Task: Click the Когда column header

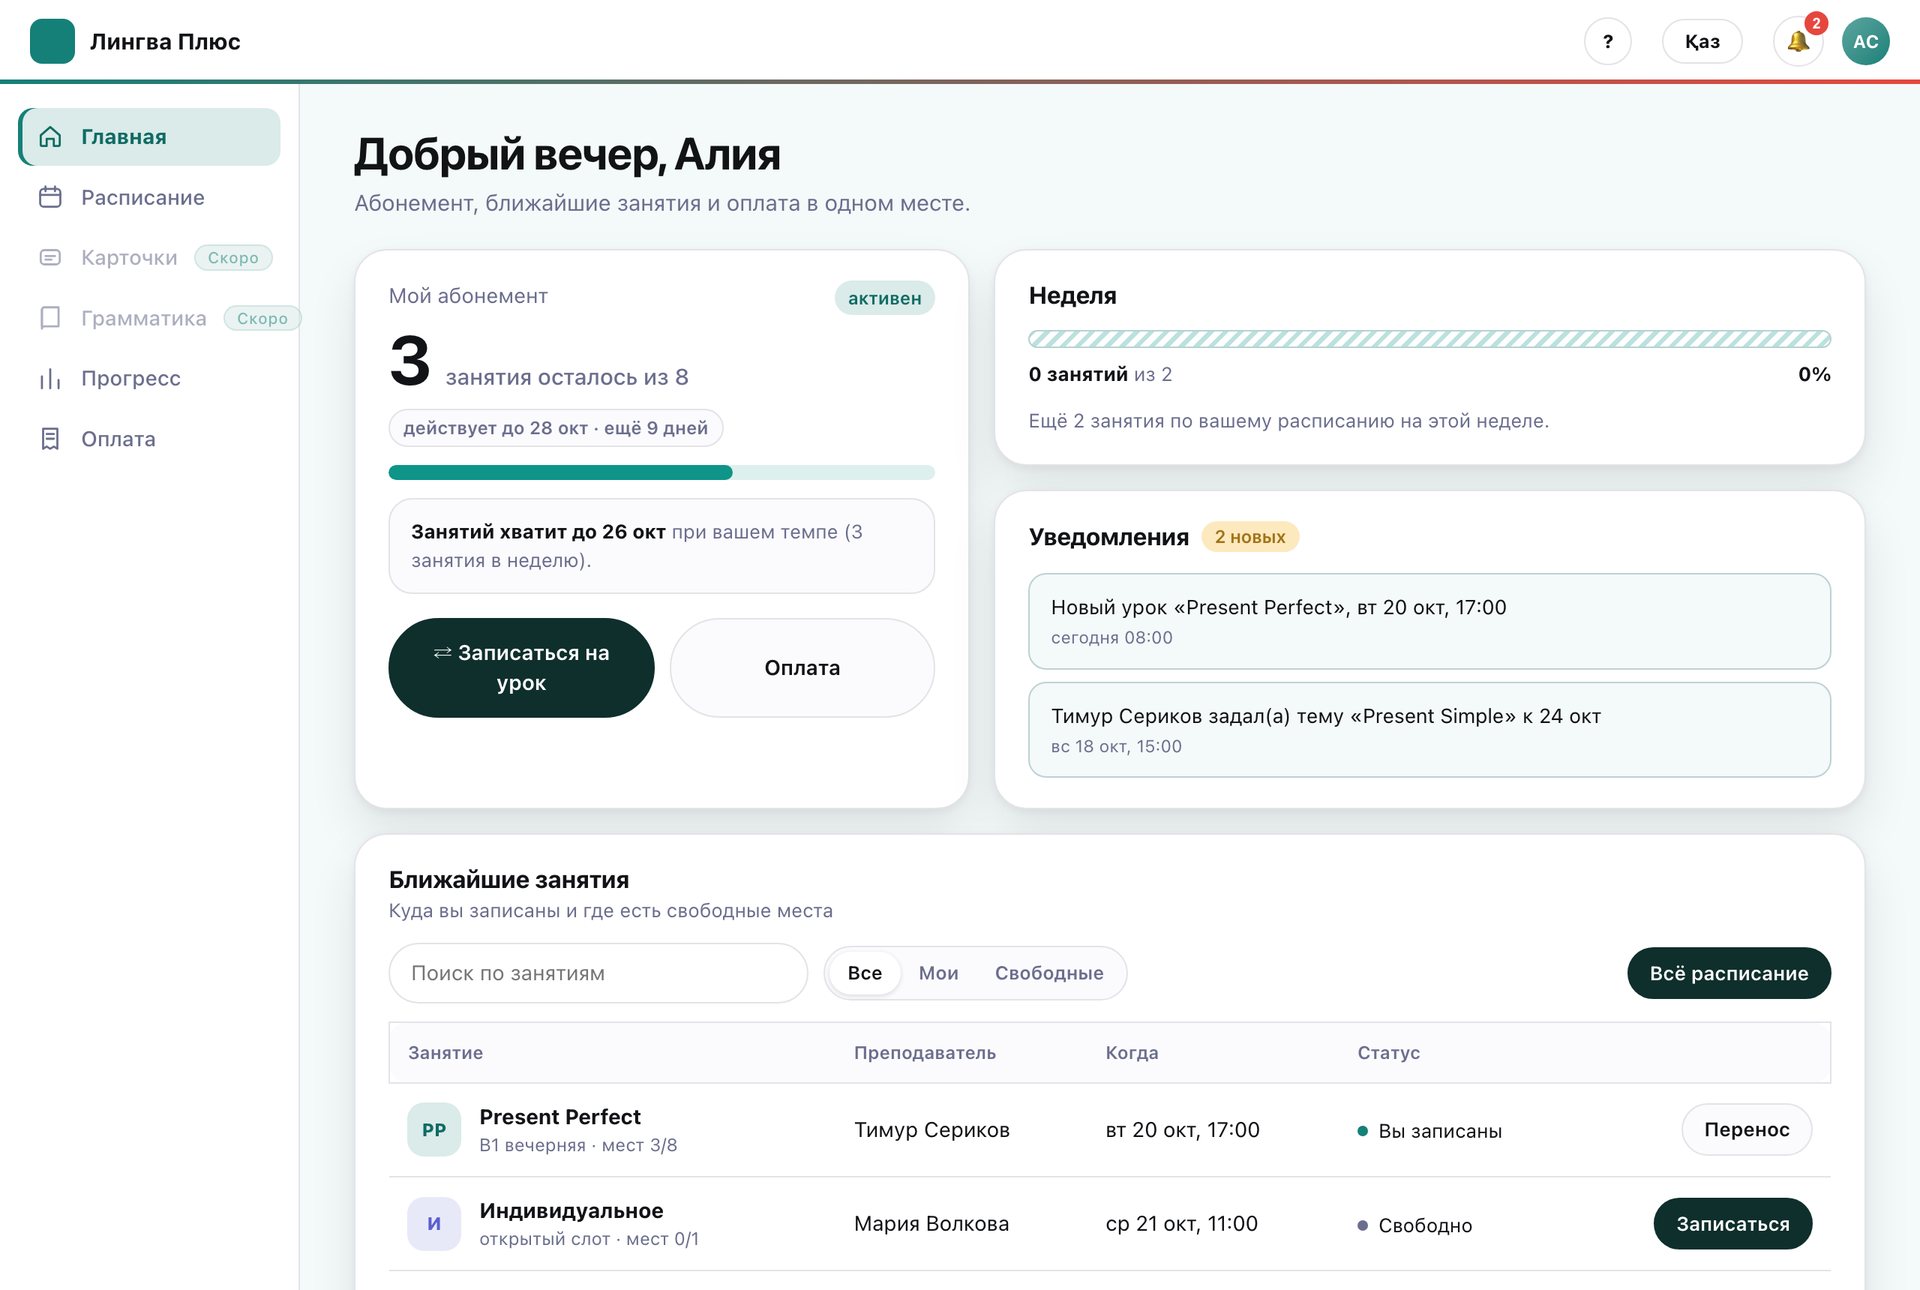Action: [1132, 1053]
